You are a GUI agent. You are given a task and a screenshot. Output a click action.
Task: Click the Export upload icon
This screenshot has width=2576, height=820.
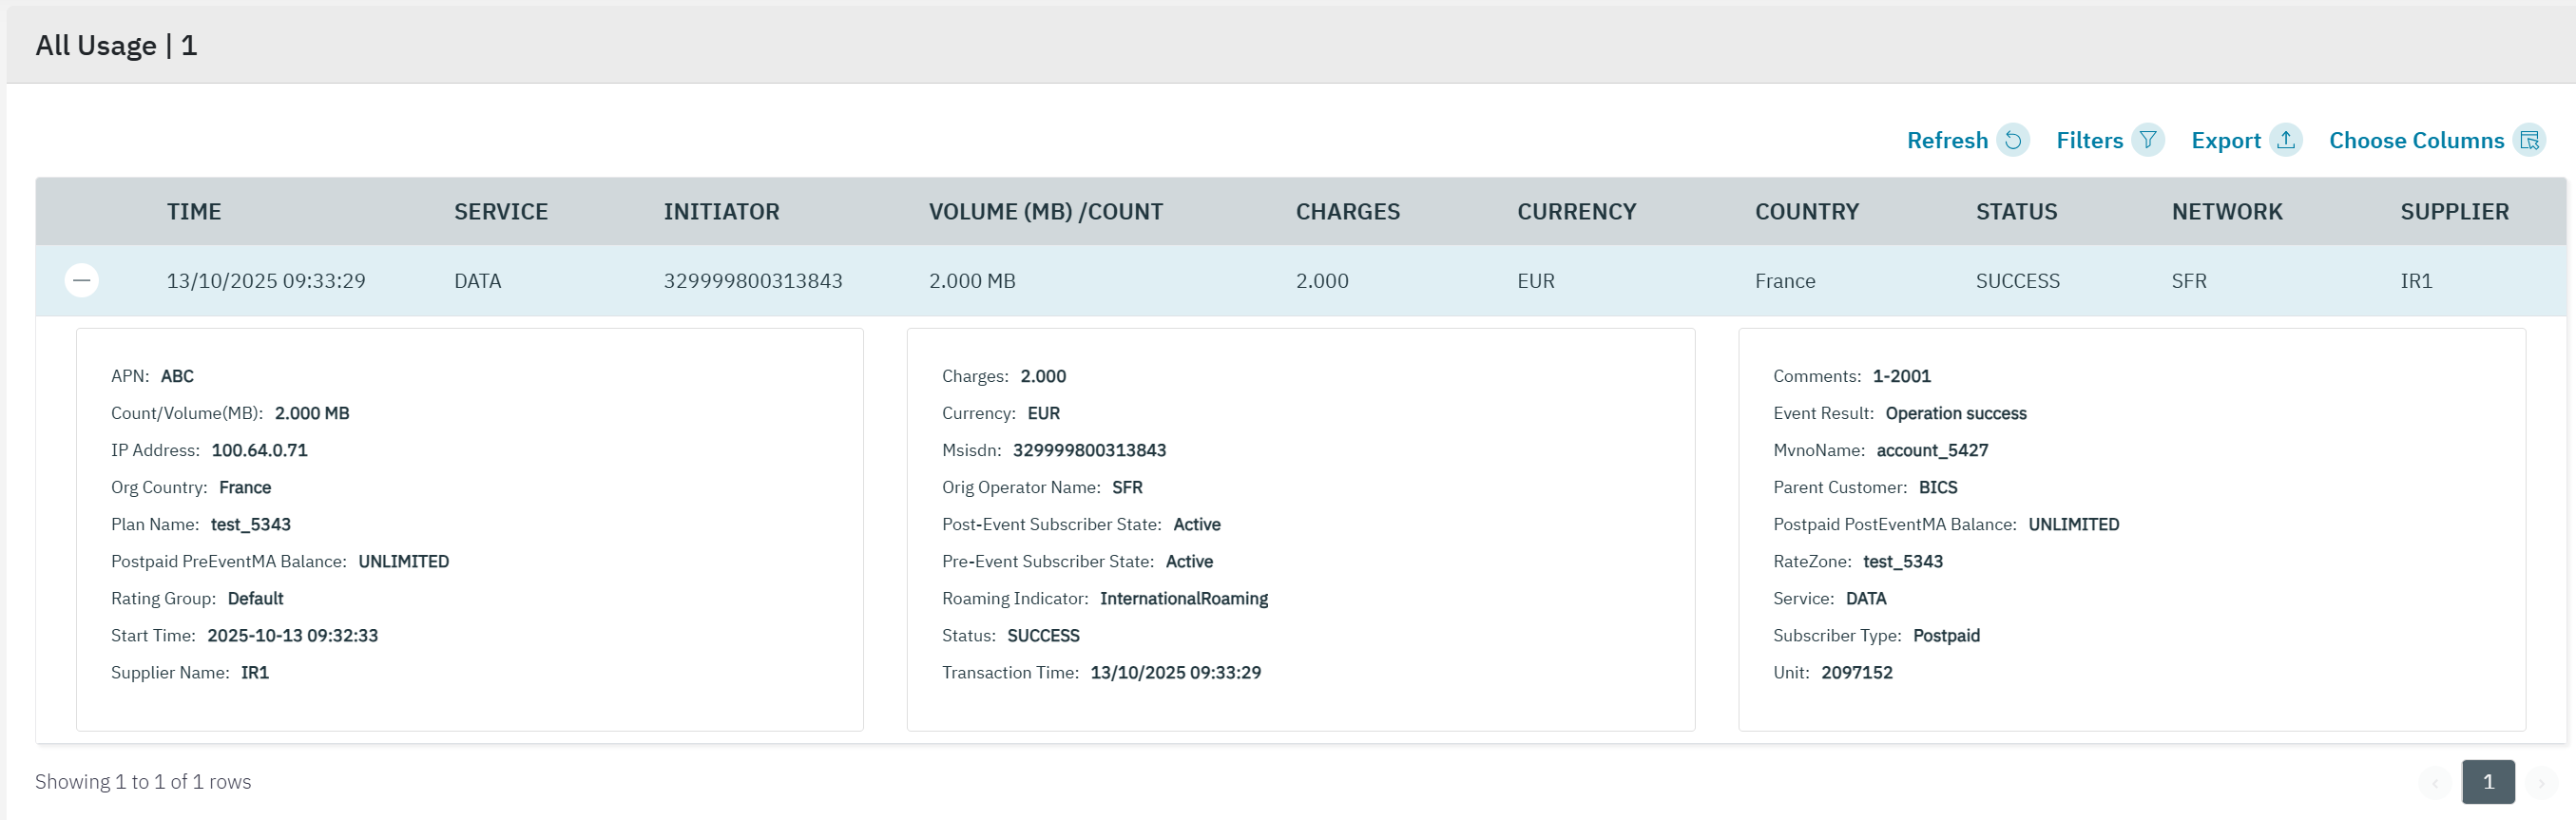[2285, 140]
